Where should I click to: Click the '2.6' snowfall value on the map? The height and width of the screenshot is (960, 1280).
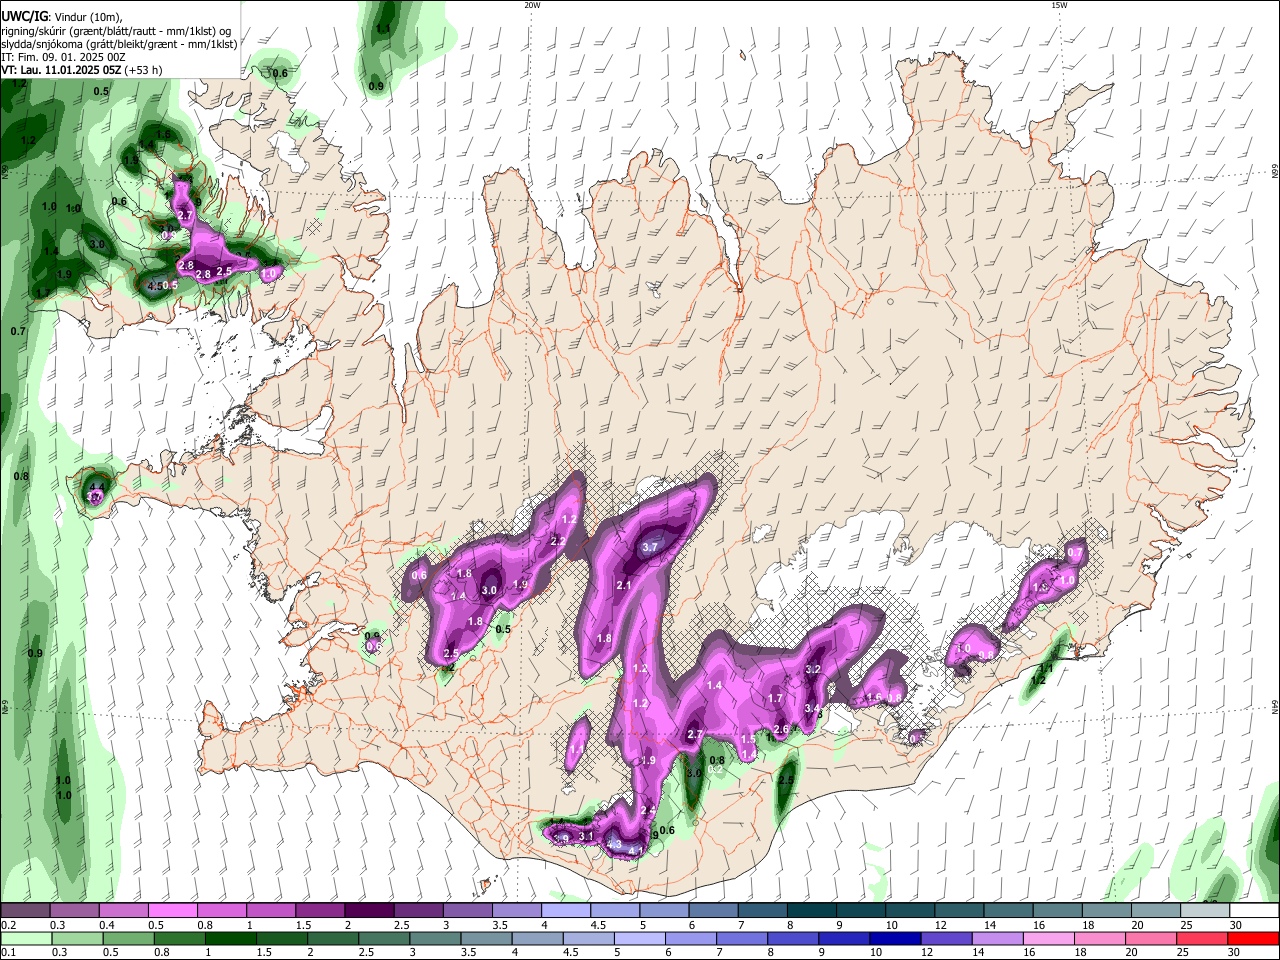coord(782,729)
